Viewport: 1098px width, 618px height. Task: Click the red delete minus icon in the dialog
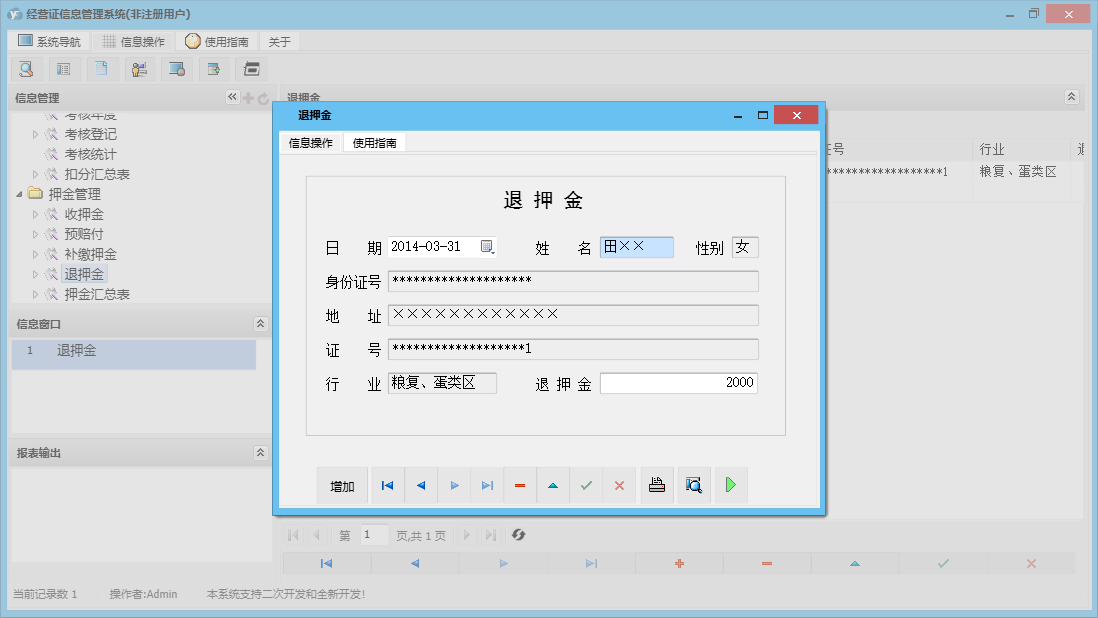tap(519, 485)
